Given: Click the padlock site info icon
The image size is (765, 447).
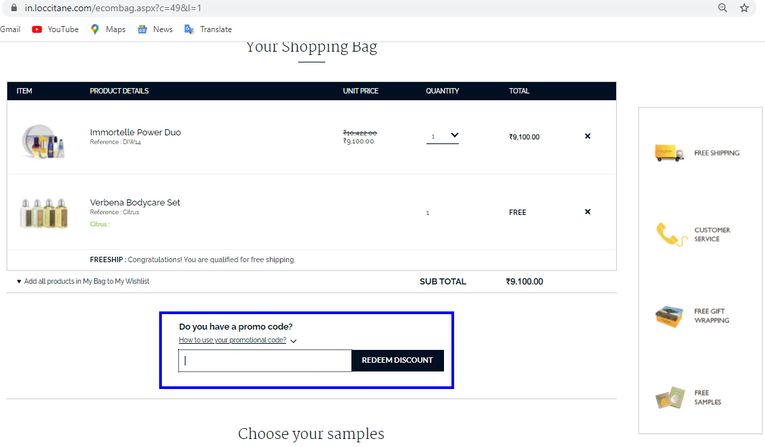Looking at the screenshot, I should (14, 8).
